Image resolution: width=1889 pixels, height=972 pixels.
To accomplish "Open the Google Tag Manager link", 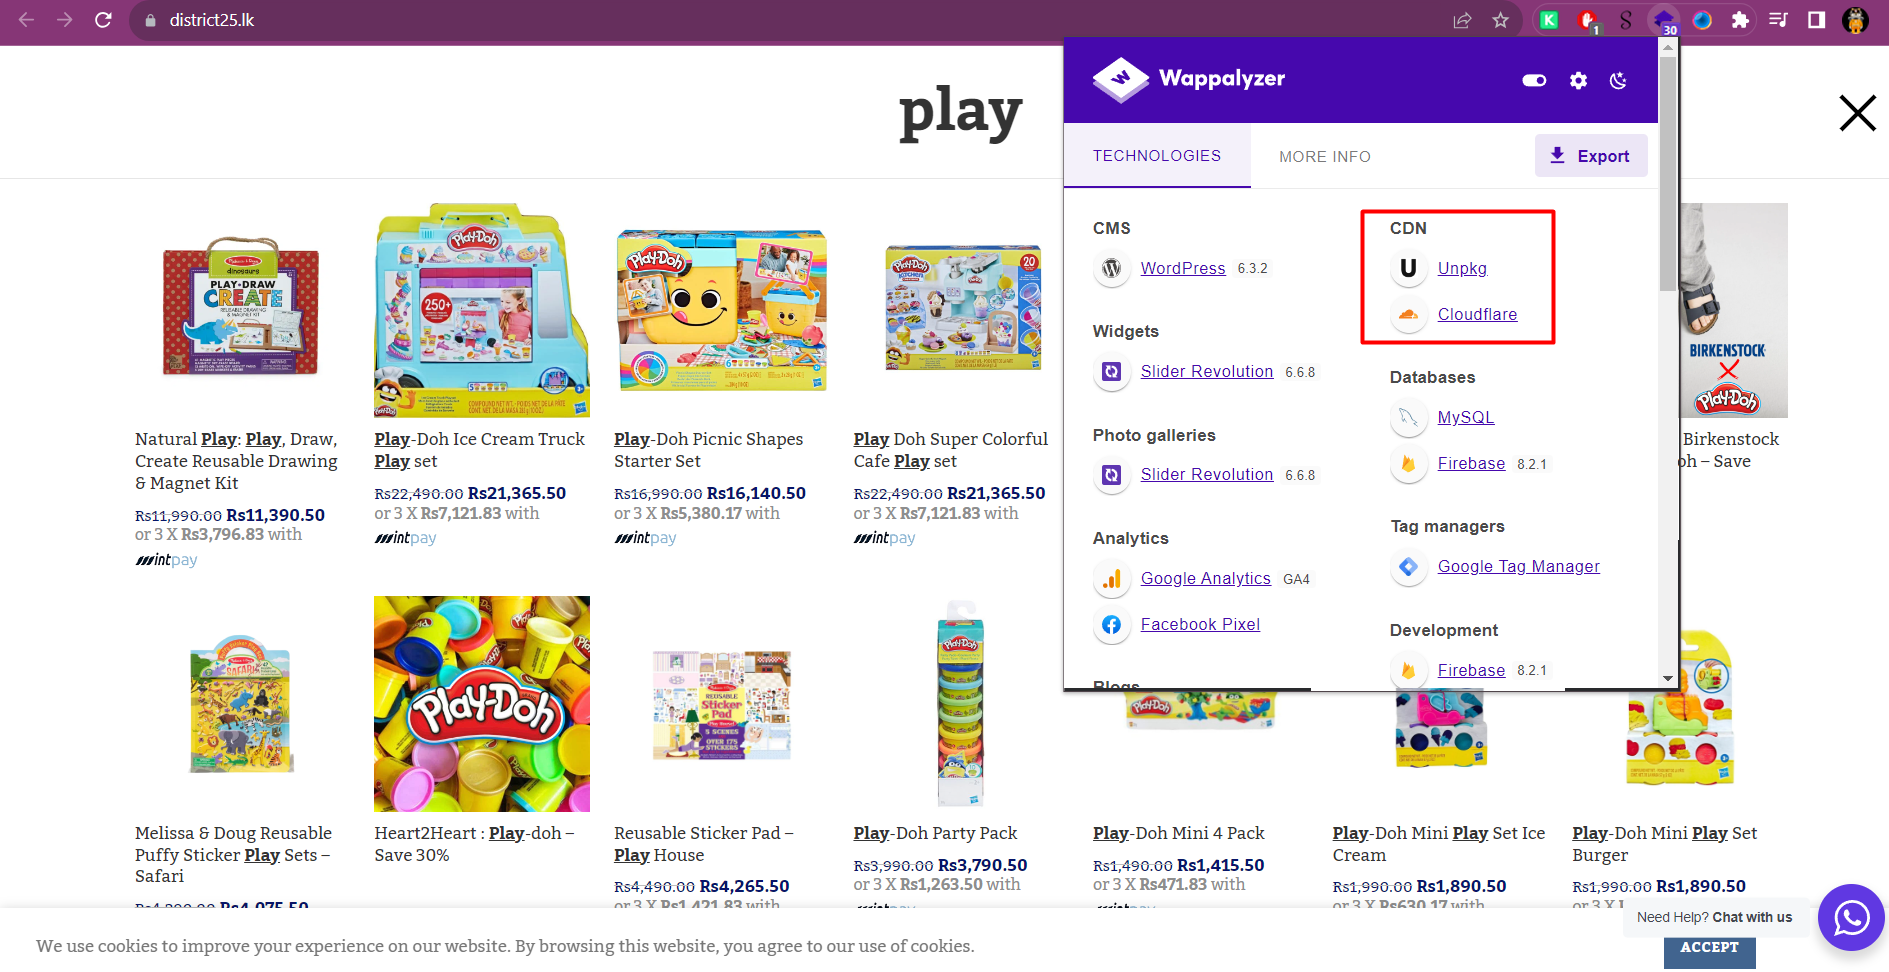I will click(x=1518, y=566).
